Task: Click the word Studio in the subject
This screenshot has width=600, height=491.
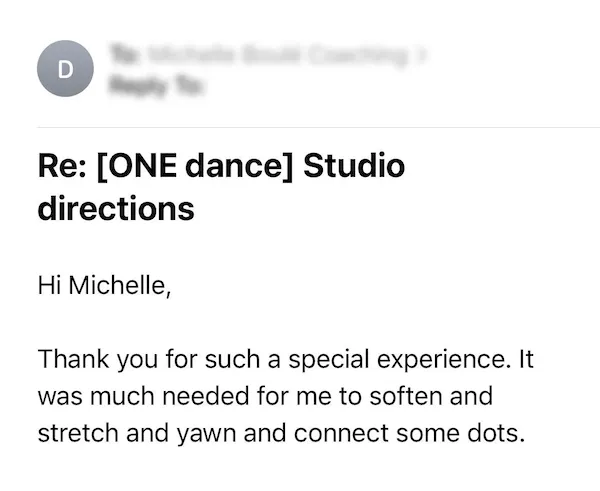Action: pyautogui.click(x=354, y=166)
